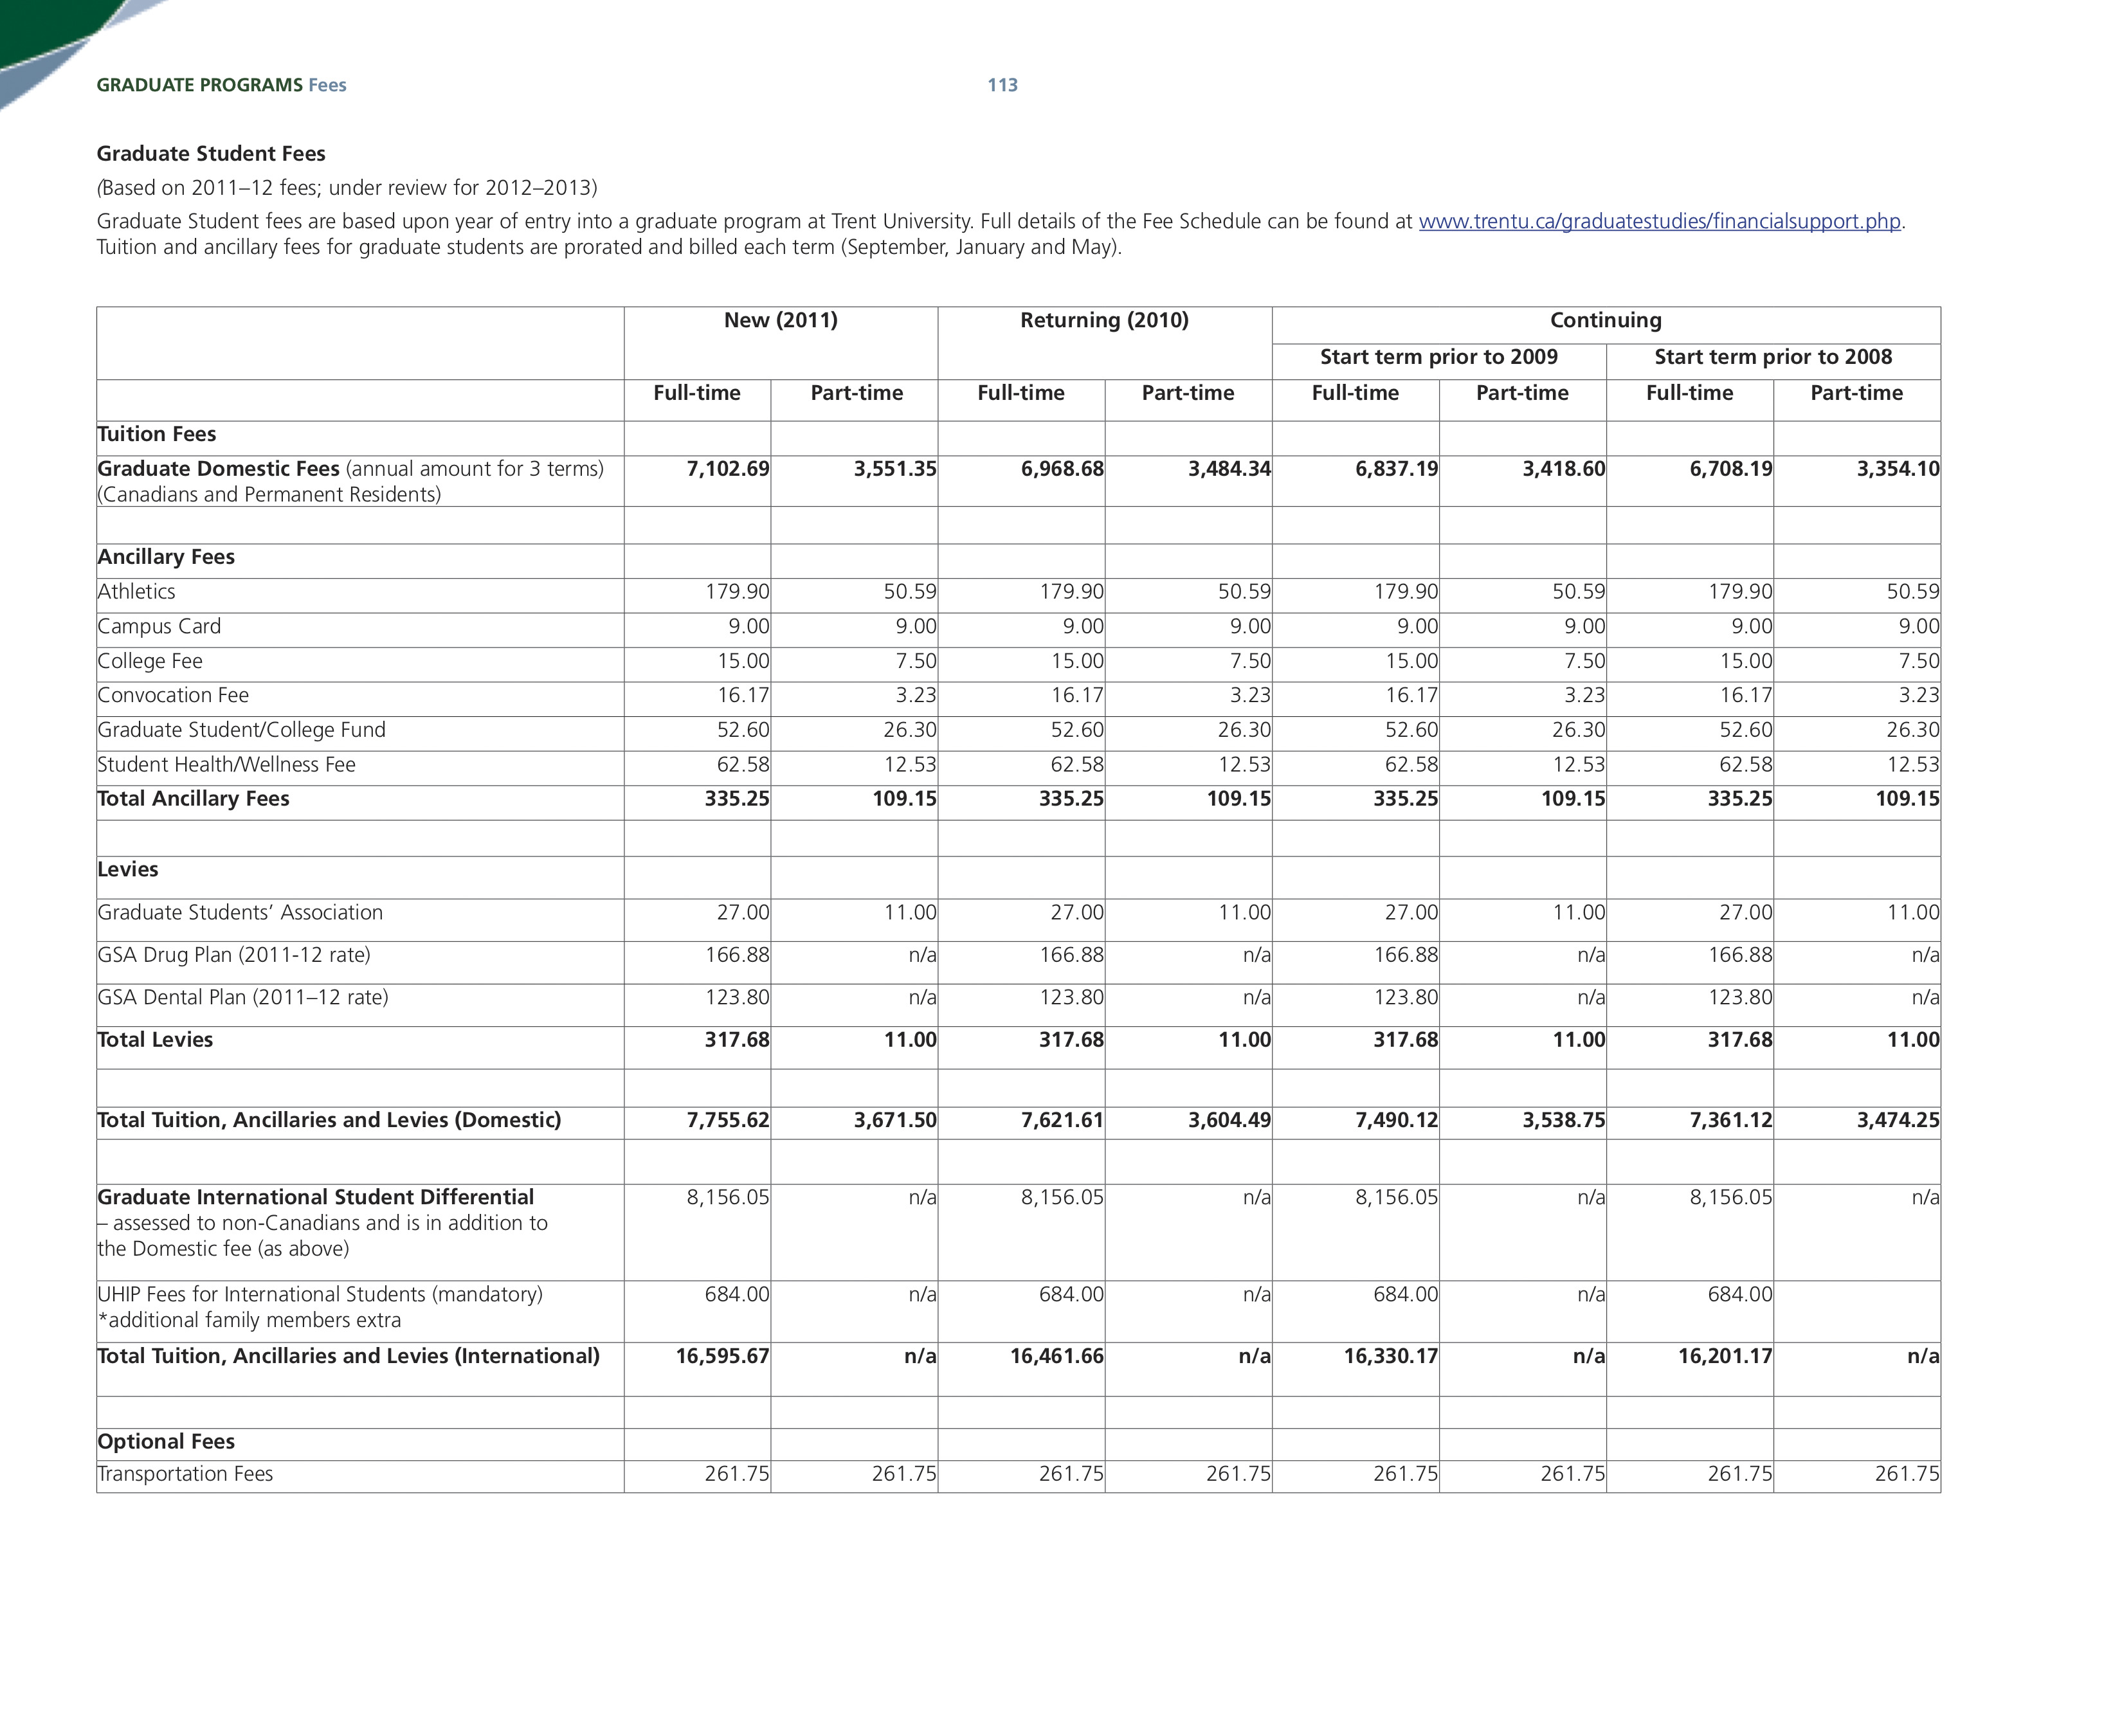Select the "Continuing" column header
The width and height of the screenshot is (2122, 1736).
tap(1606, 320)
